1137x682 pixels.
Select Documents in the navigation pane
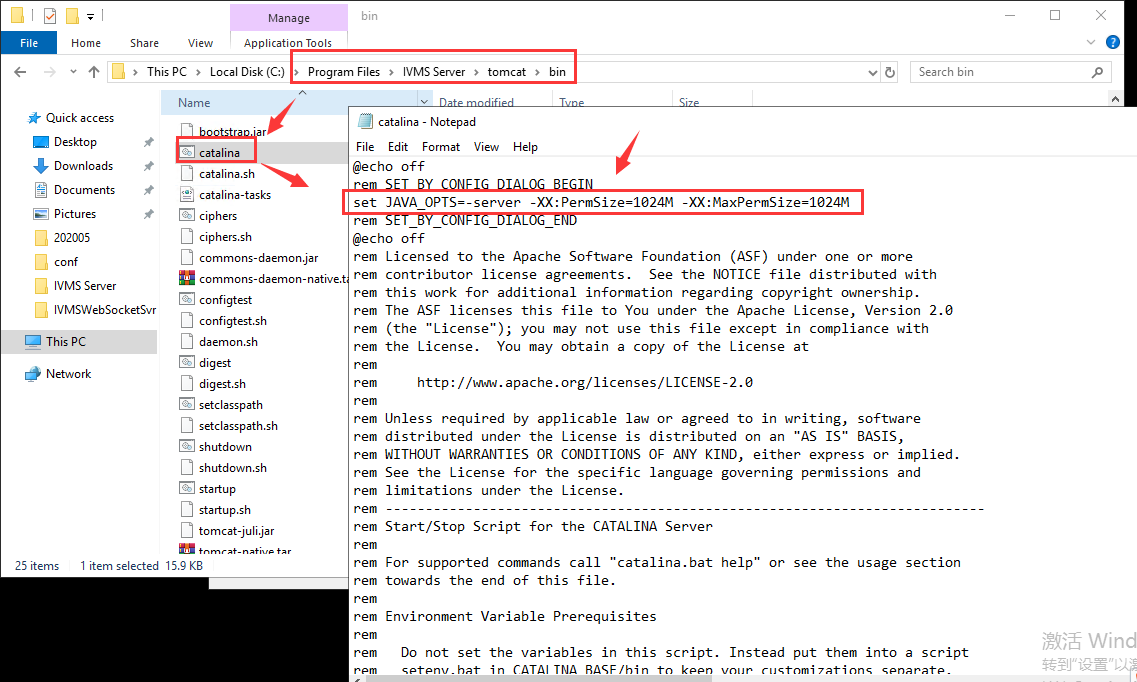84,190
